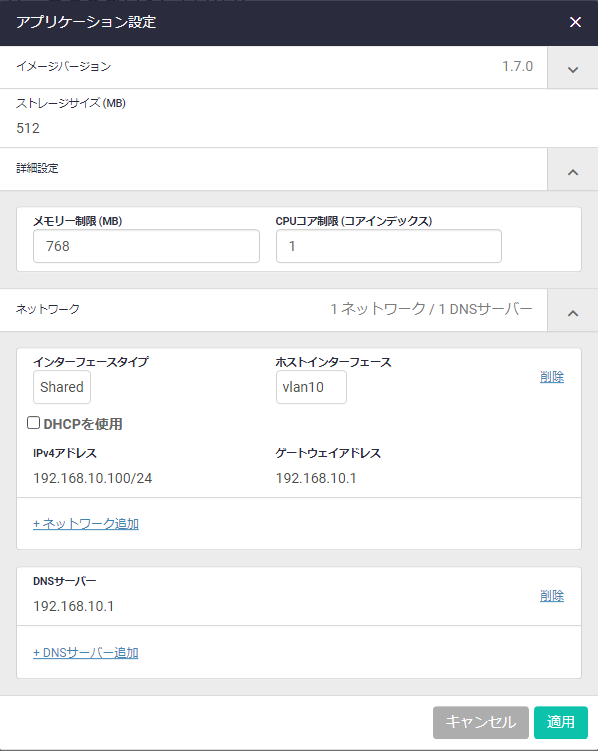
Task: Enable the DHCPを使用 checkbox
Action: 34,423
